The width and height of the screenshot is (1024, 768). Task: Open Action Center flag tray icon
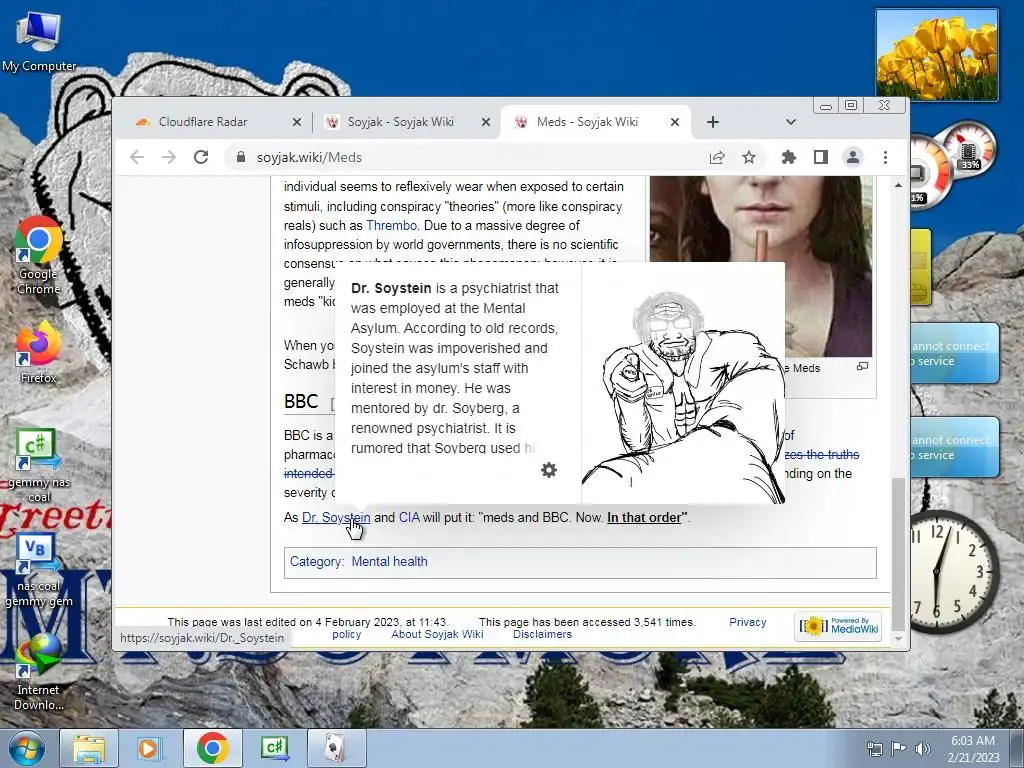point(899,748)
